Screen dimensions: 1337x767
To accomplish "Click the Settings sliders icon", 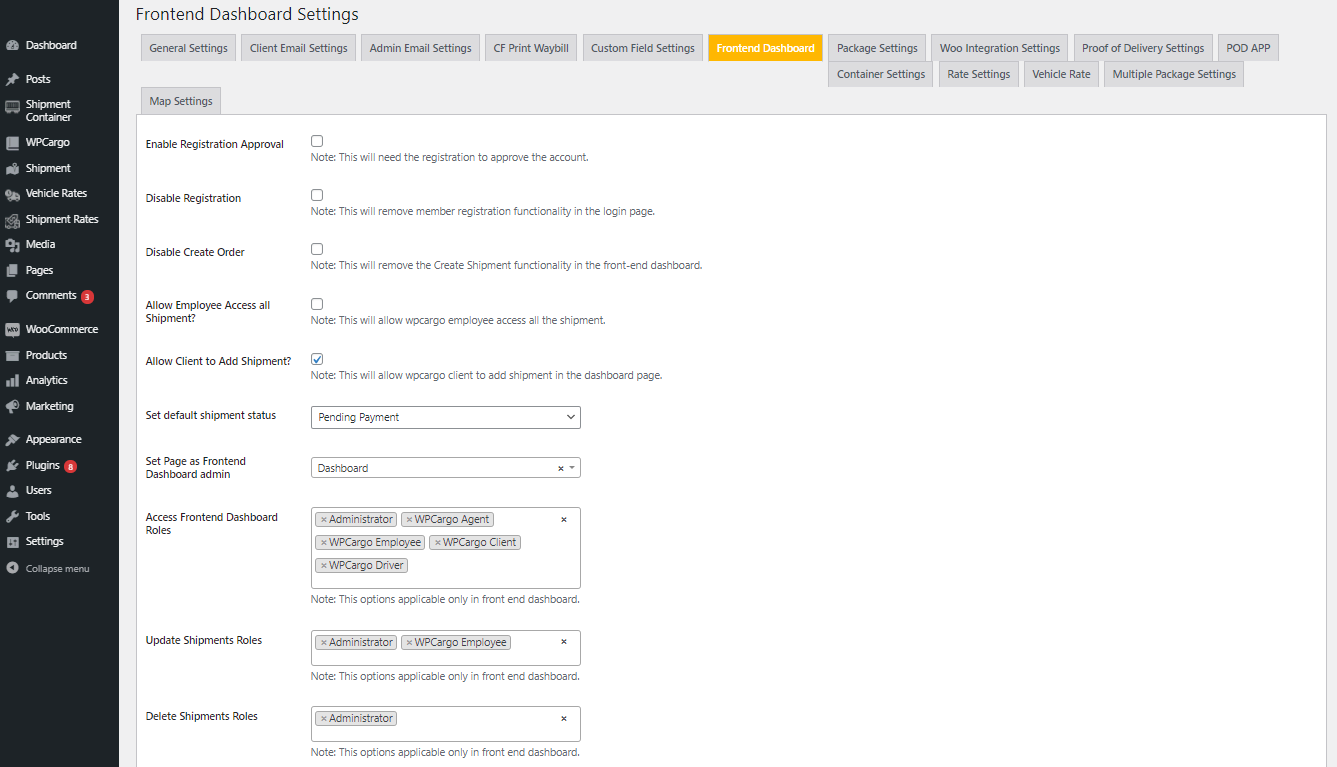I will 12,542.
